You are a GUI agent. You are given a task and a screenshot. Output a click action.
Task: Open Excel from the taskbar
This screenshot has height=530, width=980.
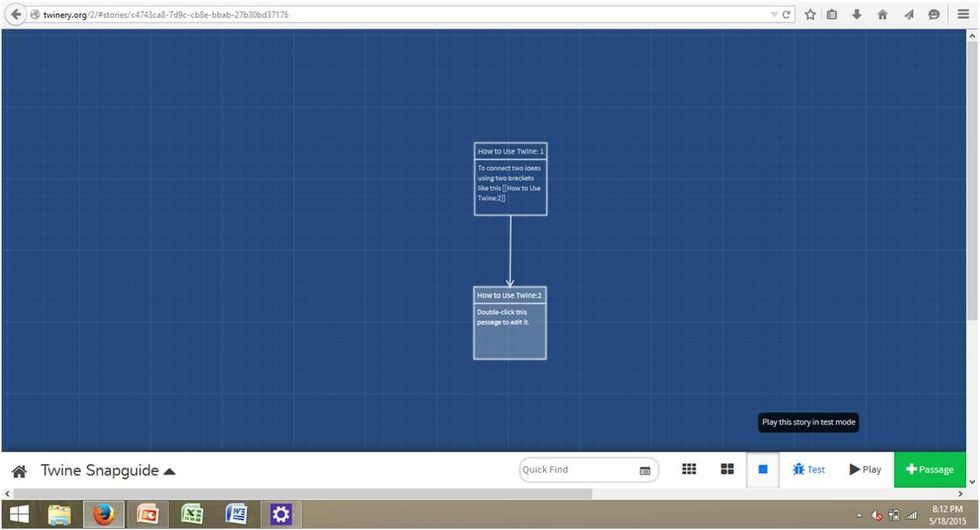tap(192, 514)
